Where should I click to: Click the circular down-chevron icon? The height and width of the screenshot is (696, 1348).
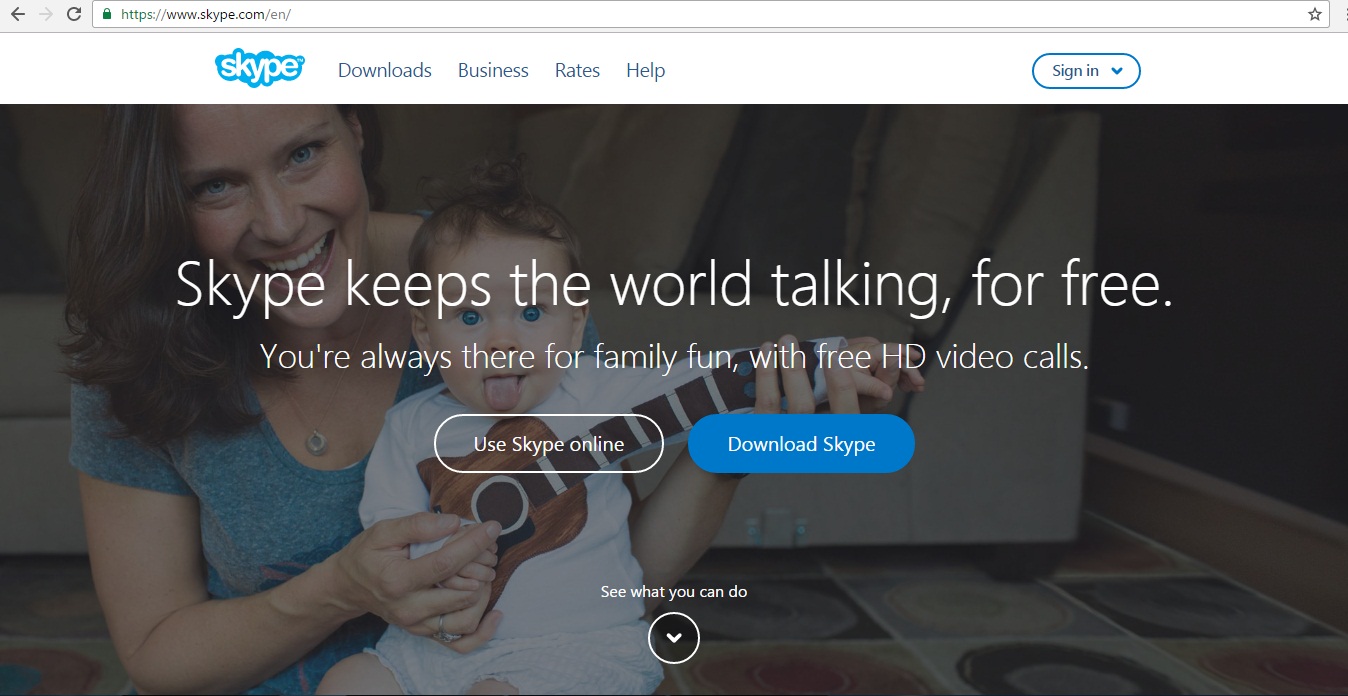click(x=674, y=637)
